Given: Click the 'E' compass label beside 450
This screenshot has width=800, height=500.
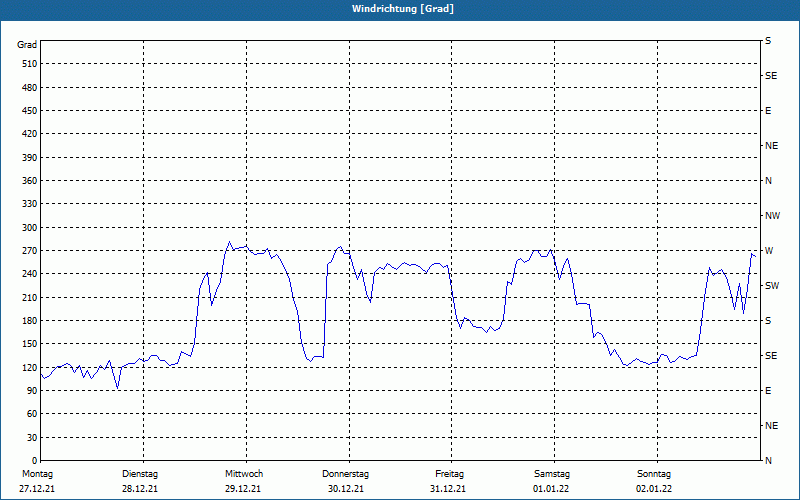Looking at the screenshot, I should (x=768, y=111).
